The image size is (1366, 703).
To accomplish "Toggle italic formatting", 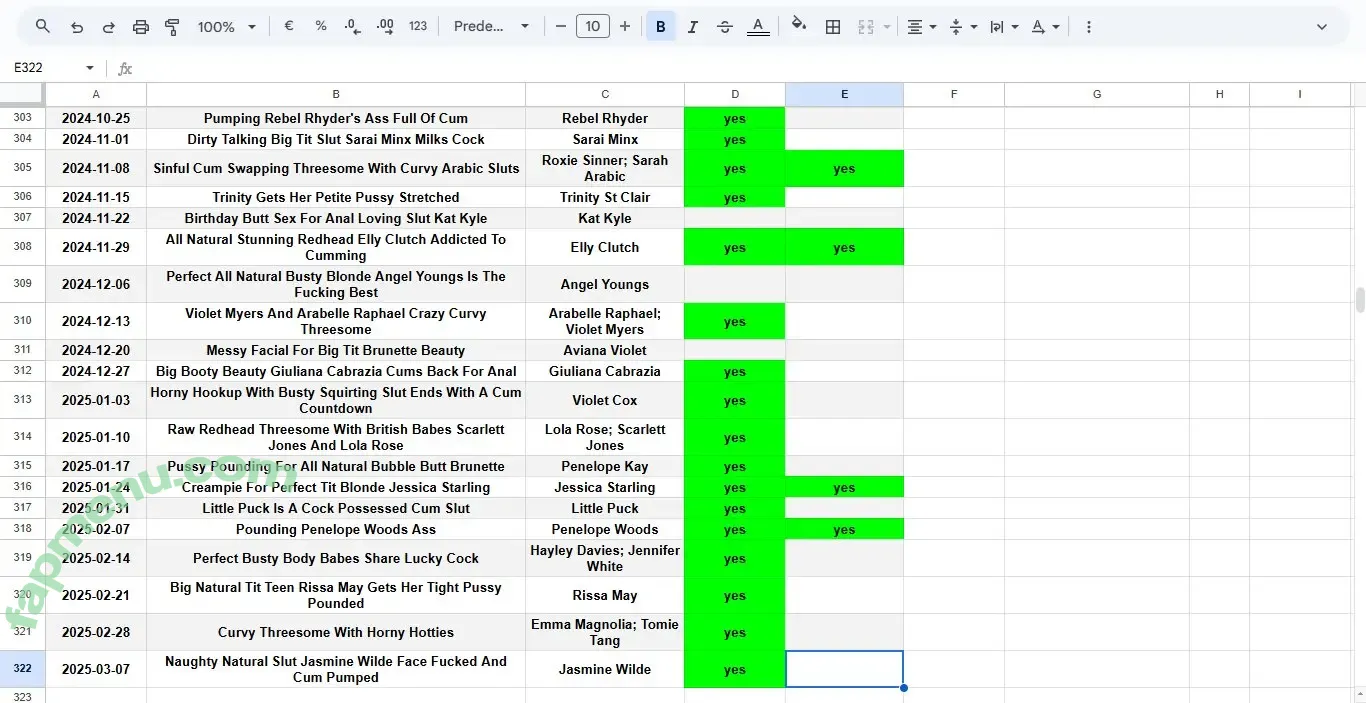I will pyautogui.click(x=692, y=27).
